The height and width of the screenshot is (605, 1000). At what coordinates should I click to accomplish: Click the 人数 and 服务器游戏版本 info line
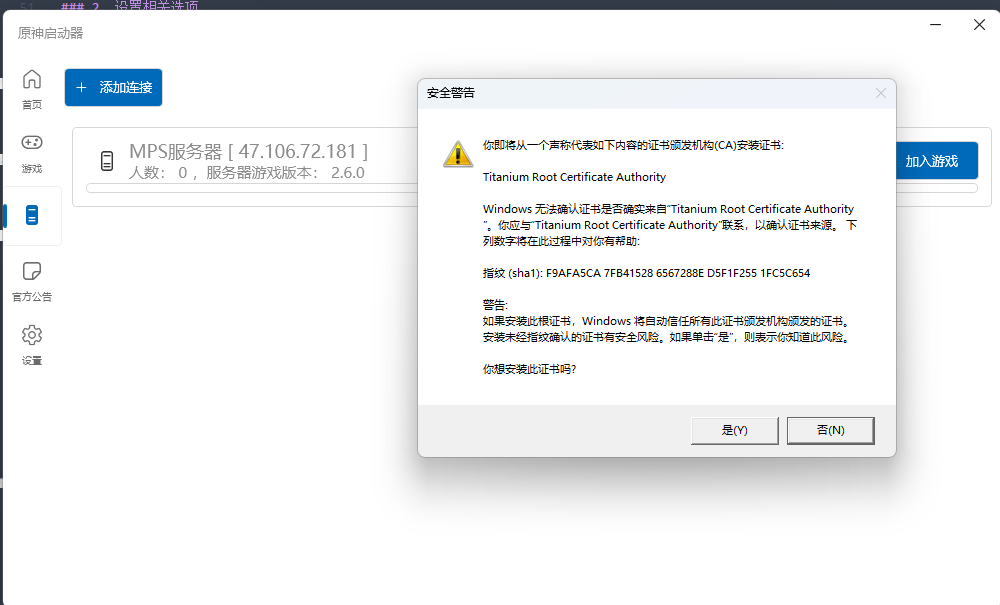pyautogui.click(x=247, y=173)
